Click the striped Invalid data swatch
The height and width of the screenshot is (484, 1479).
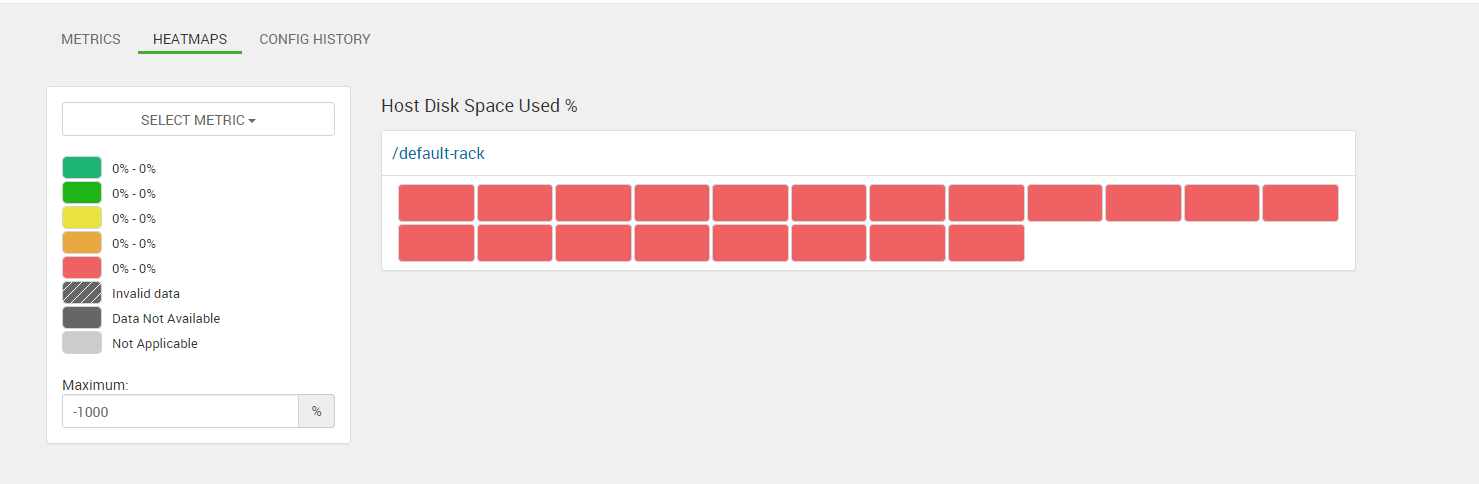82,293
